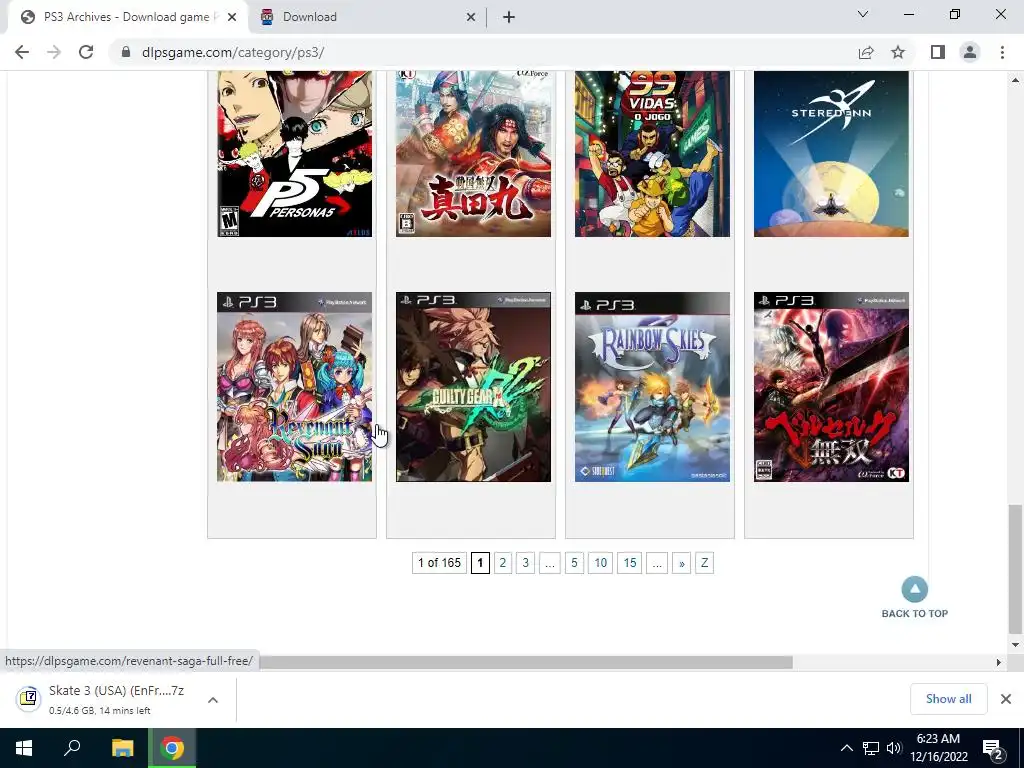The height and width of the screenshot is (768, 1024).
Task: Switch to the Download tab
Action: (369, 17)
